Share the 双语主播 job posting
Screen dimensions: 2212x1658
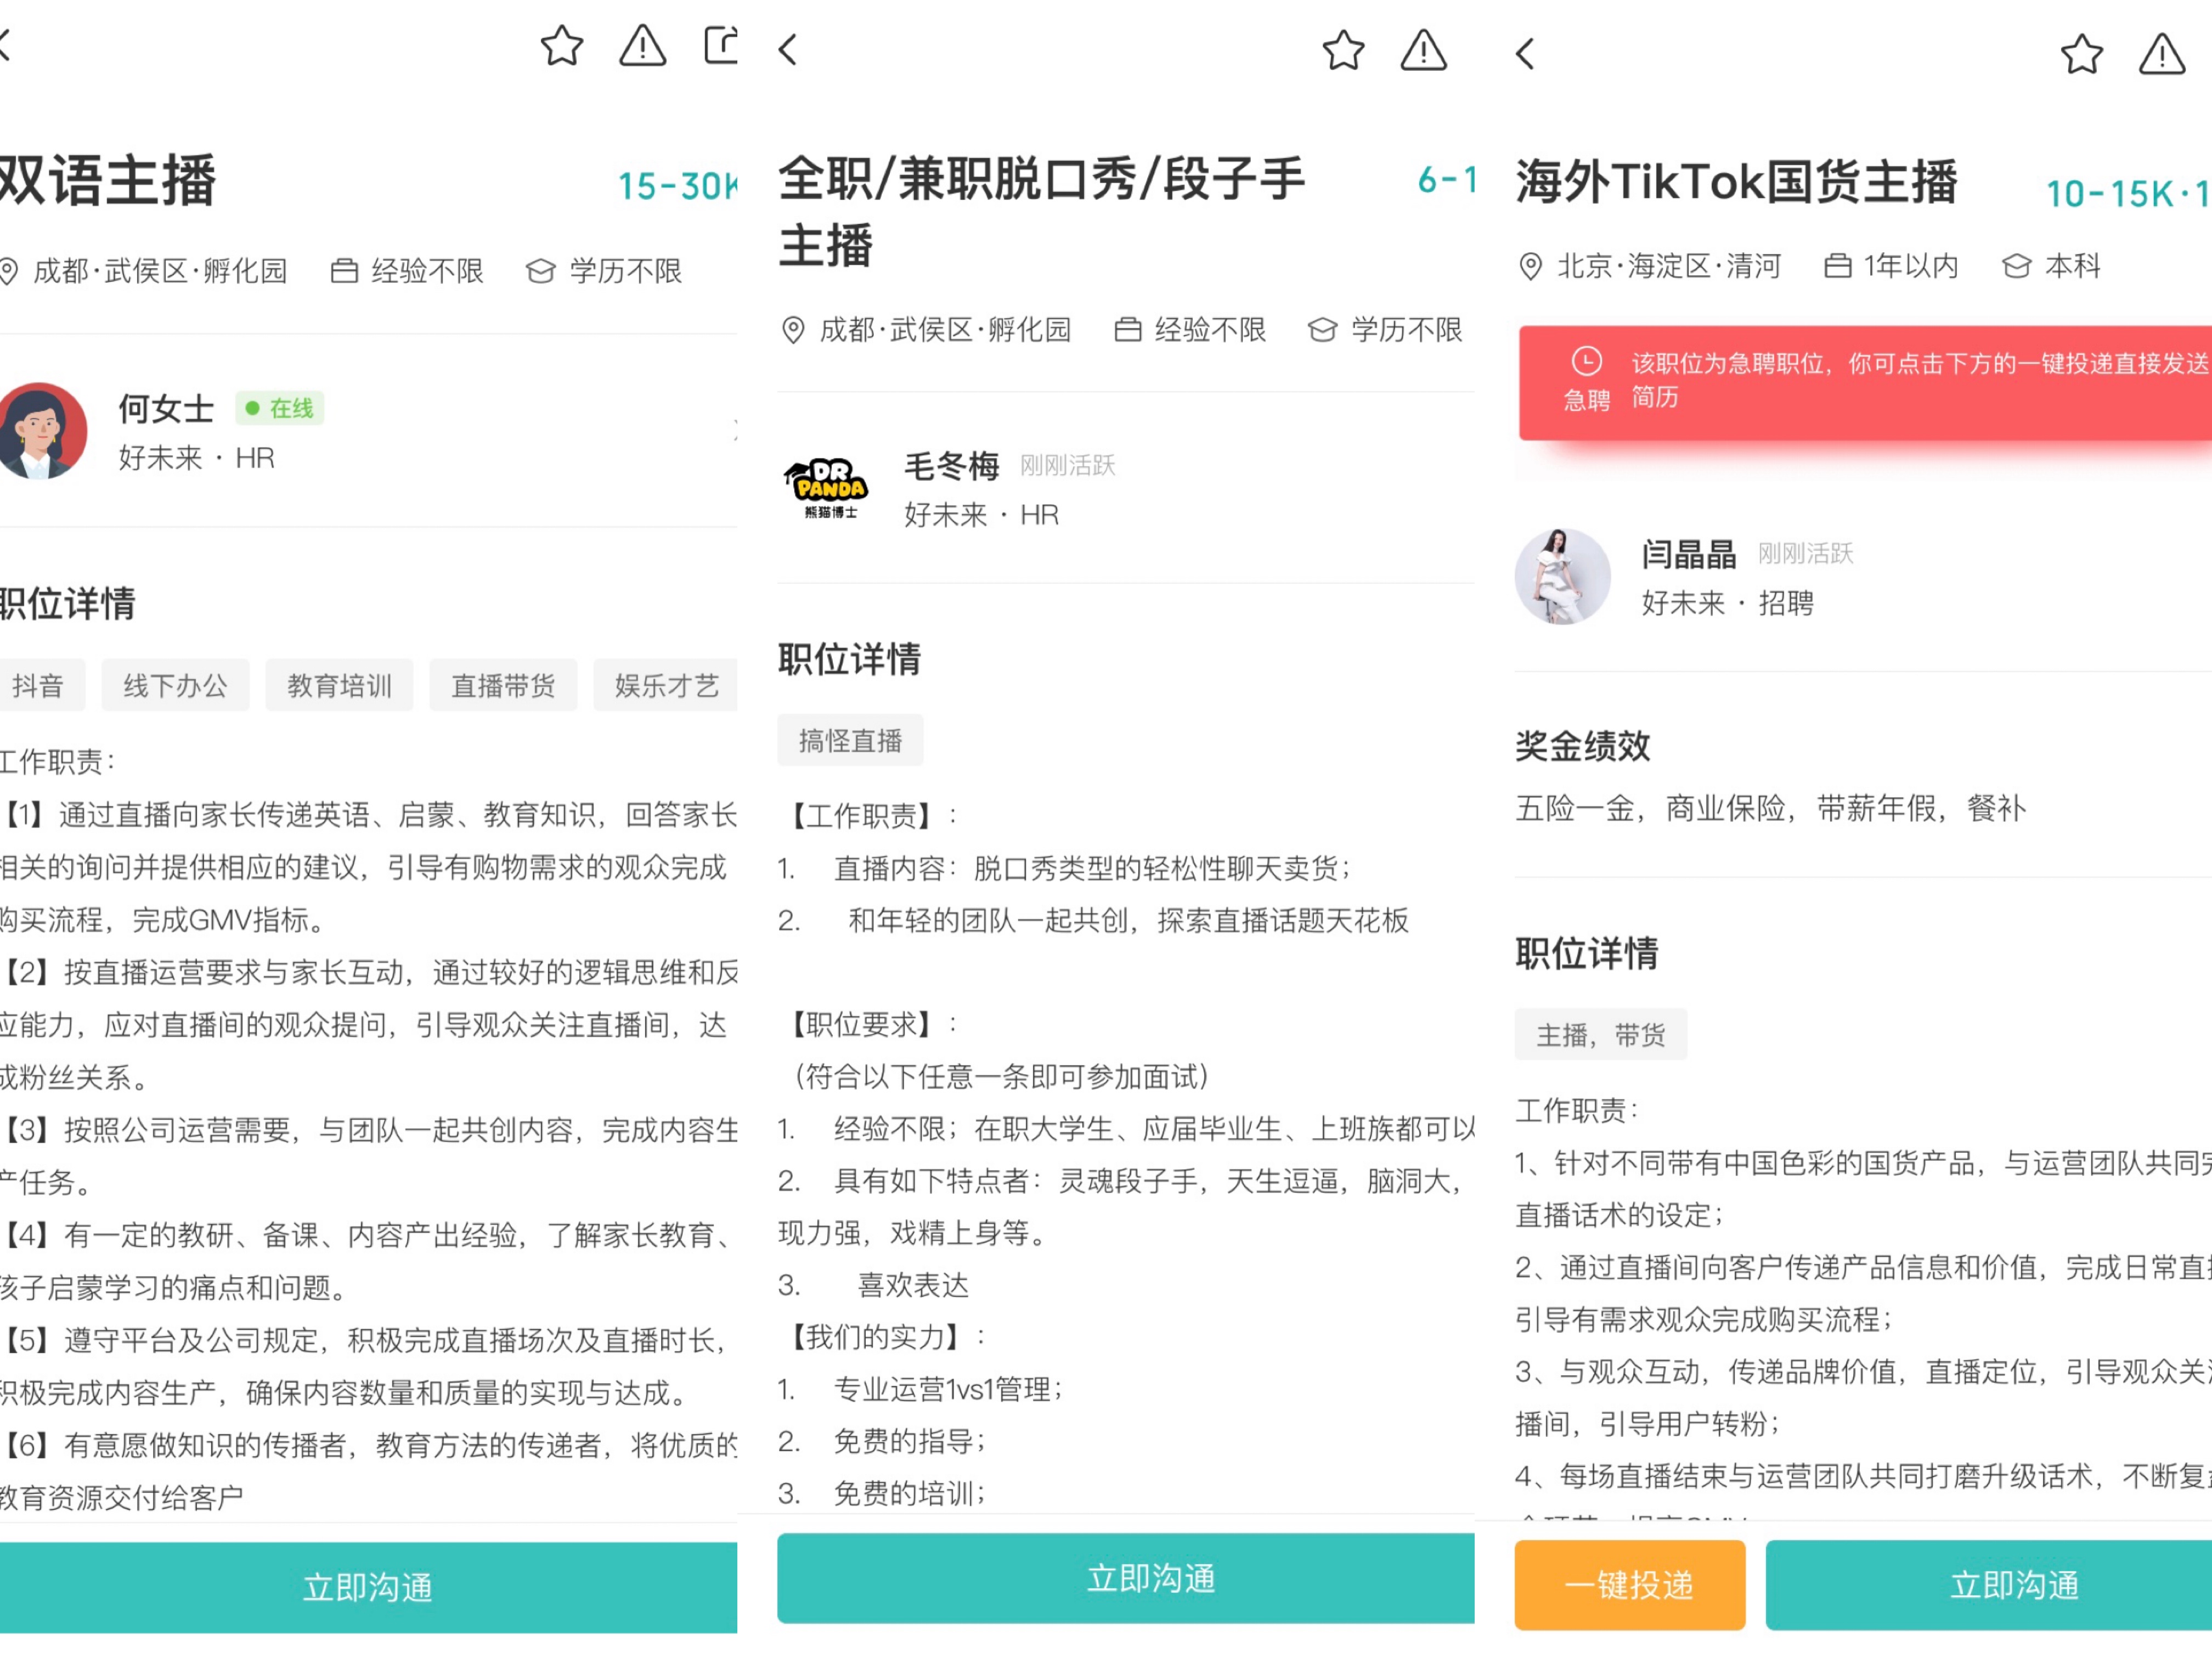point(722,46)
